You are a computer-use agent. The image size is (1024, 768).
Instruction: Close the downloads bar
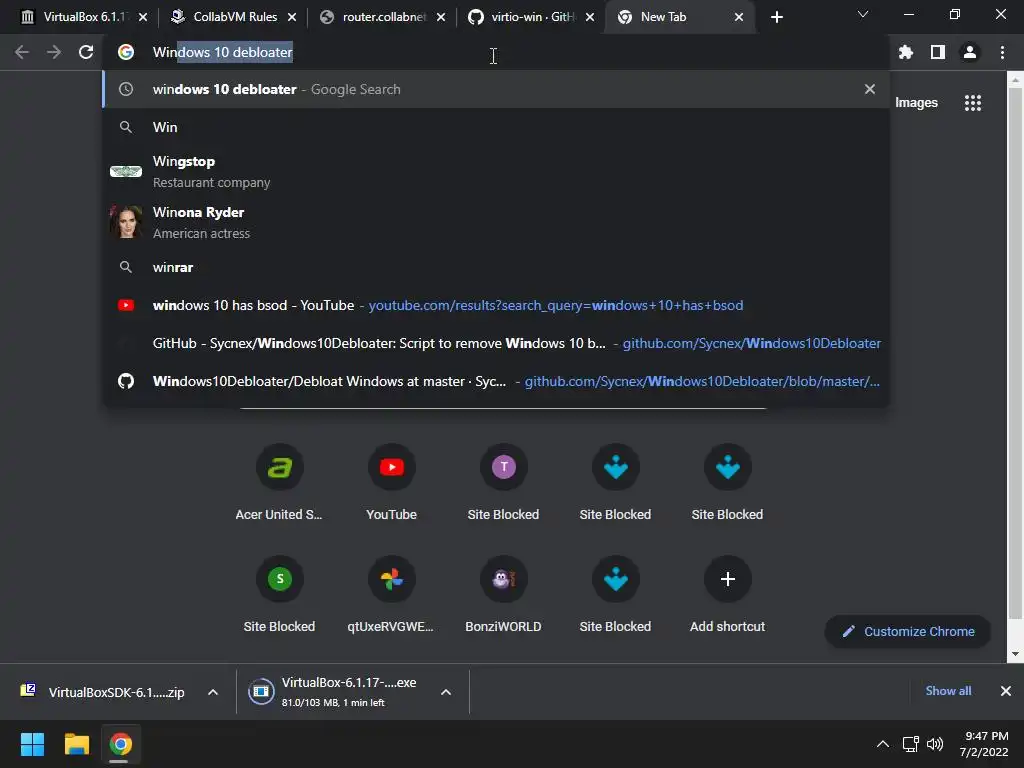point(1006,691)
